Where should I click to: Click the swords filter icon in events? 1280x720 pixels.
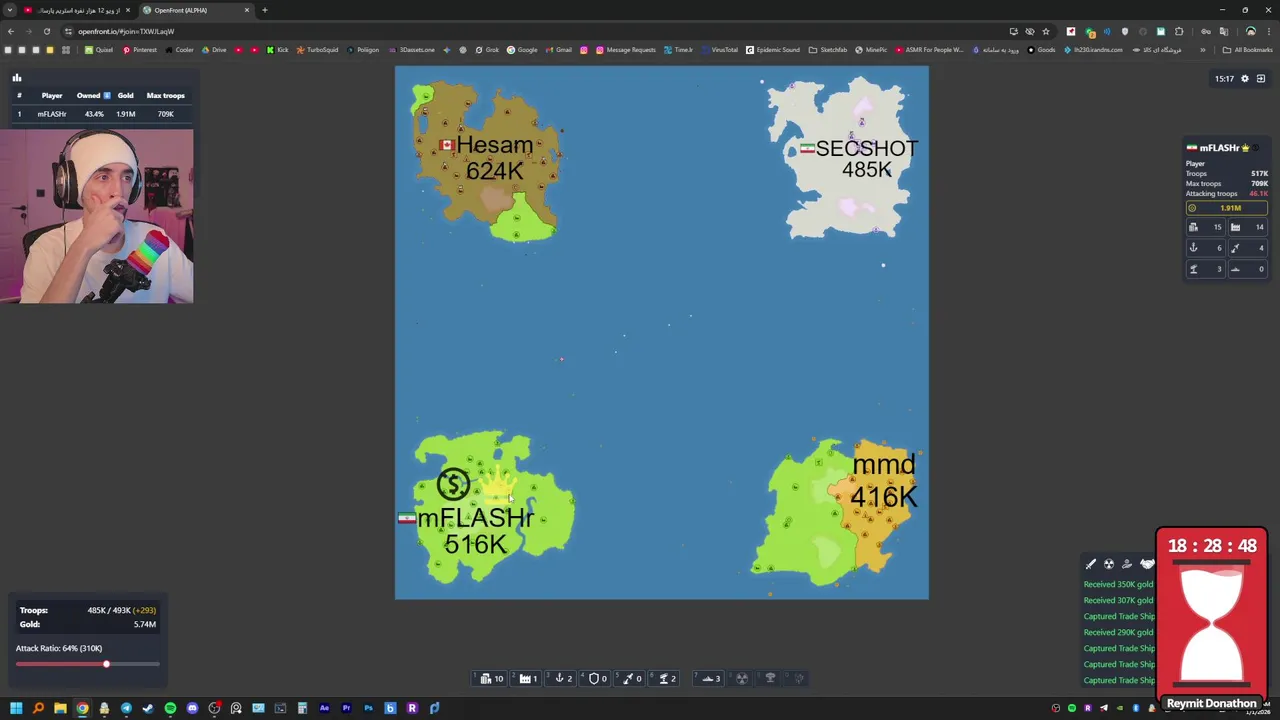tap(1091, 564)
